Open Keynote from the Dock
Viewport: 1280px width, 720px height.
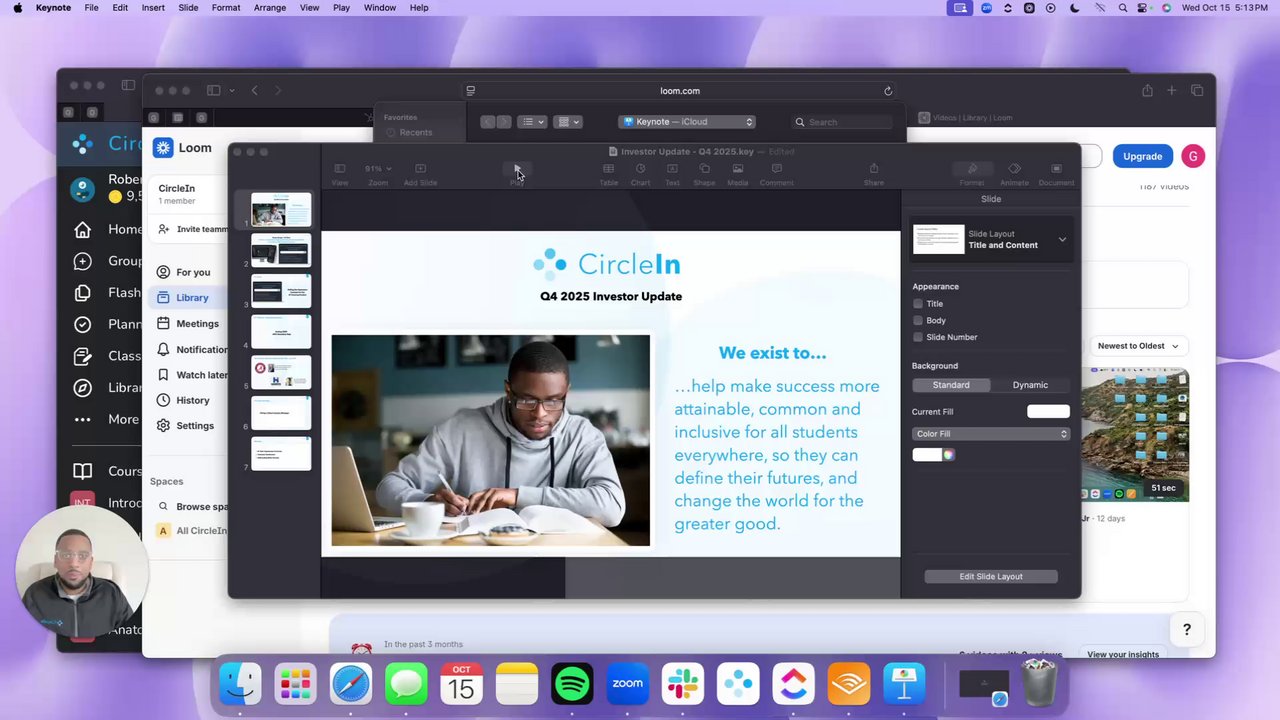click(x=904, y=684)
